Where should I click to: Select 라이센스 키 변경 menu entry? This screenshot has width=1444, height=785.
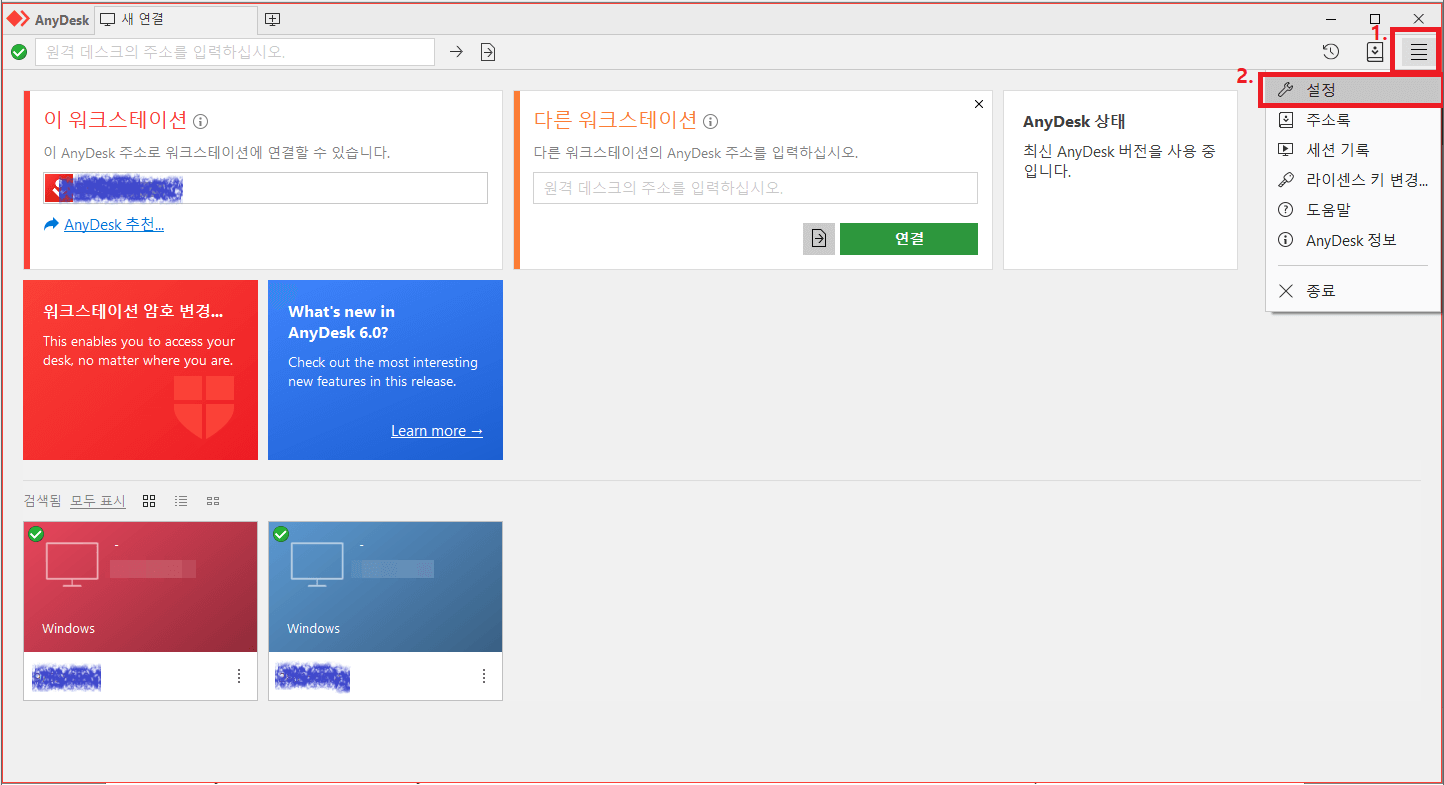(x=1353, y=180)
